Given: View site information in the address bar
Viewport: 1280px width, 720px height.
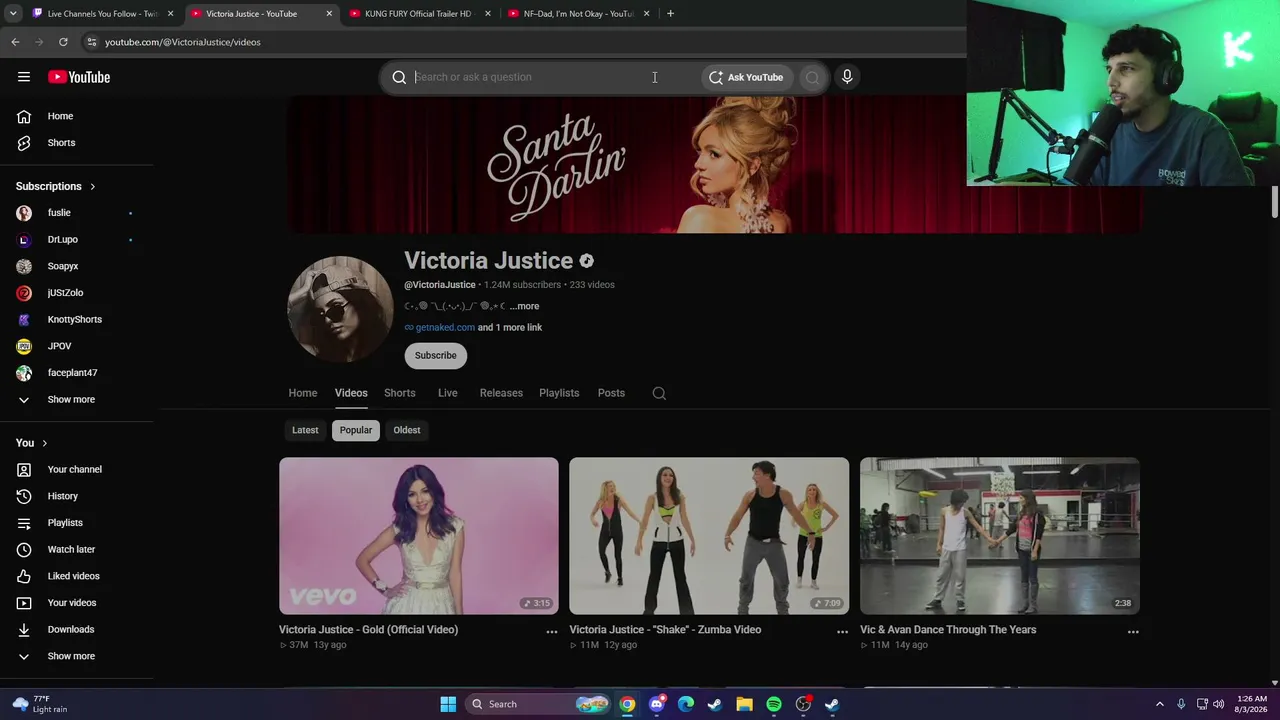Looking at the screenshot, I should pyautogui.click(x=91, y=42).
